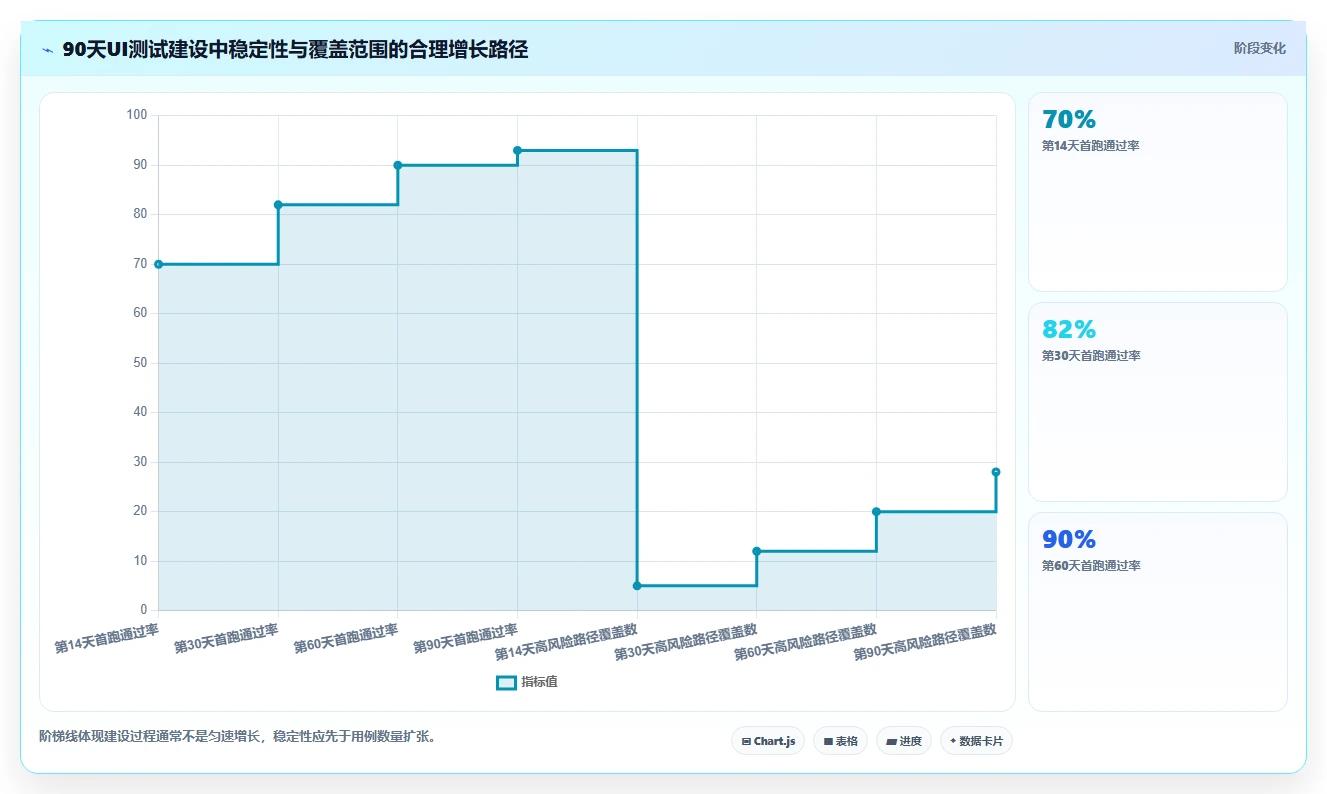The height and width of the screenshot is (794, 1327).
Task: Click the data point at value 28
Action: [996, 472]
